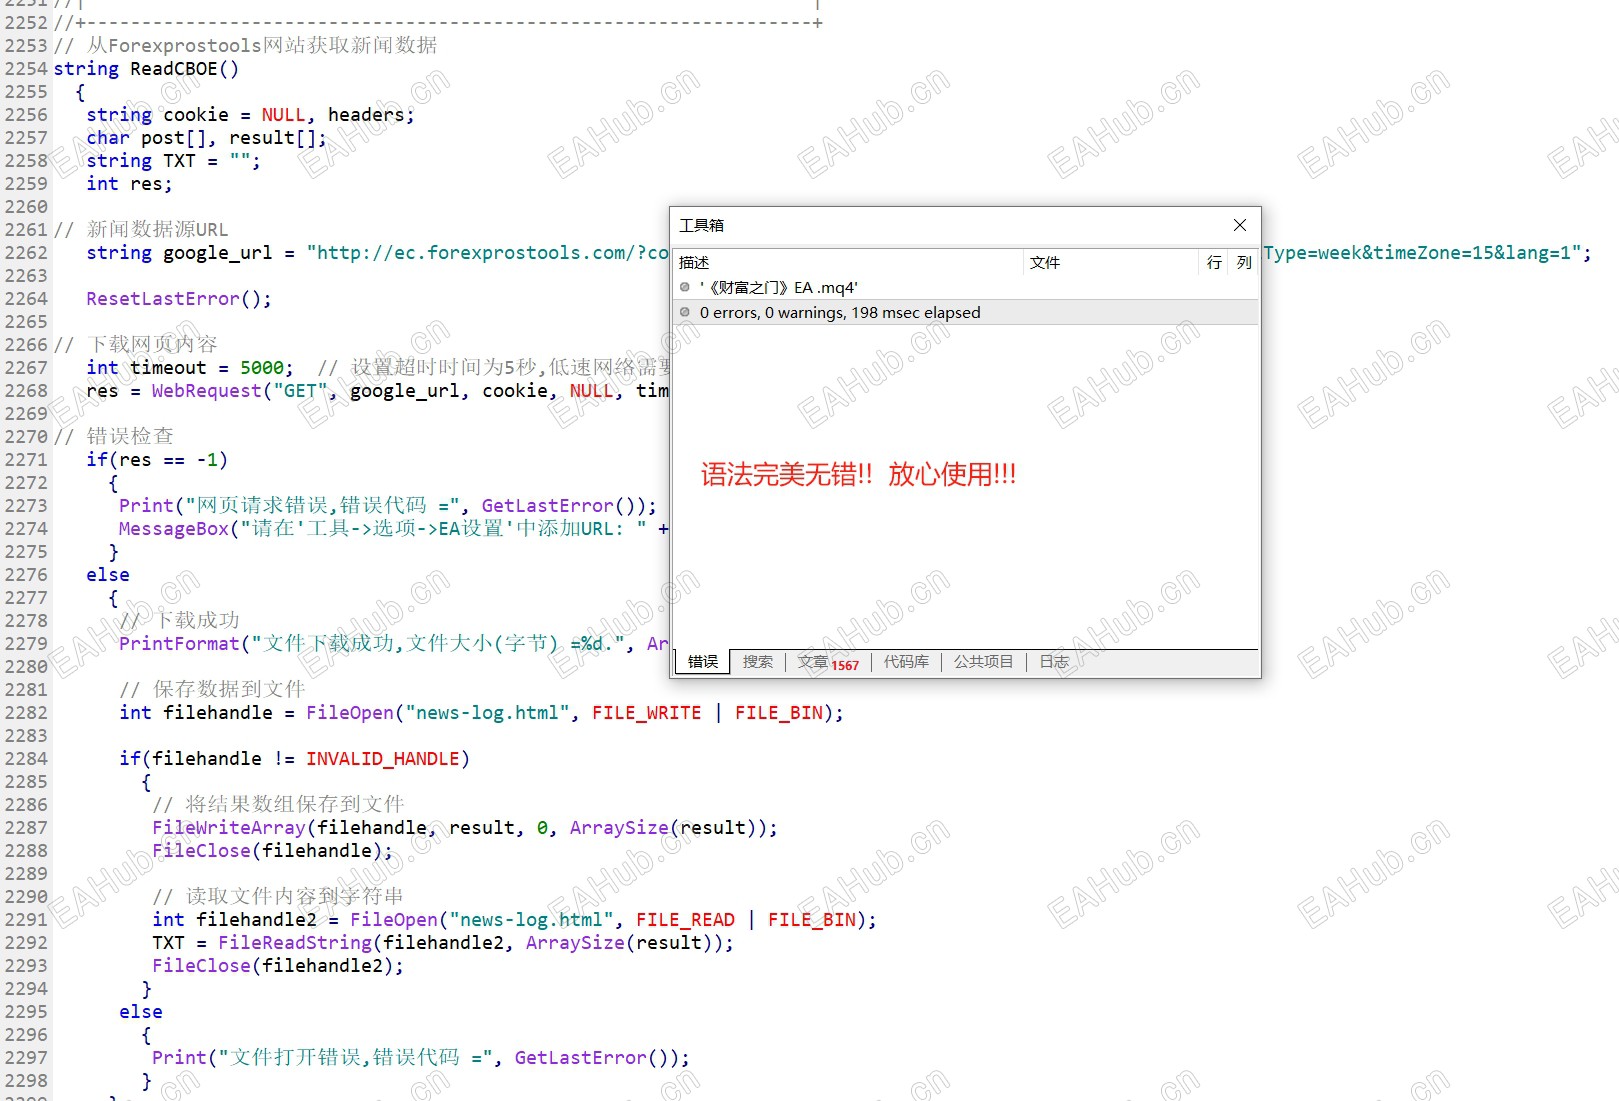
Task: Click the comment '// 下载成功'
Action: pyautogui.click(x=180, y=620)
